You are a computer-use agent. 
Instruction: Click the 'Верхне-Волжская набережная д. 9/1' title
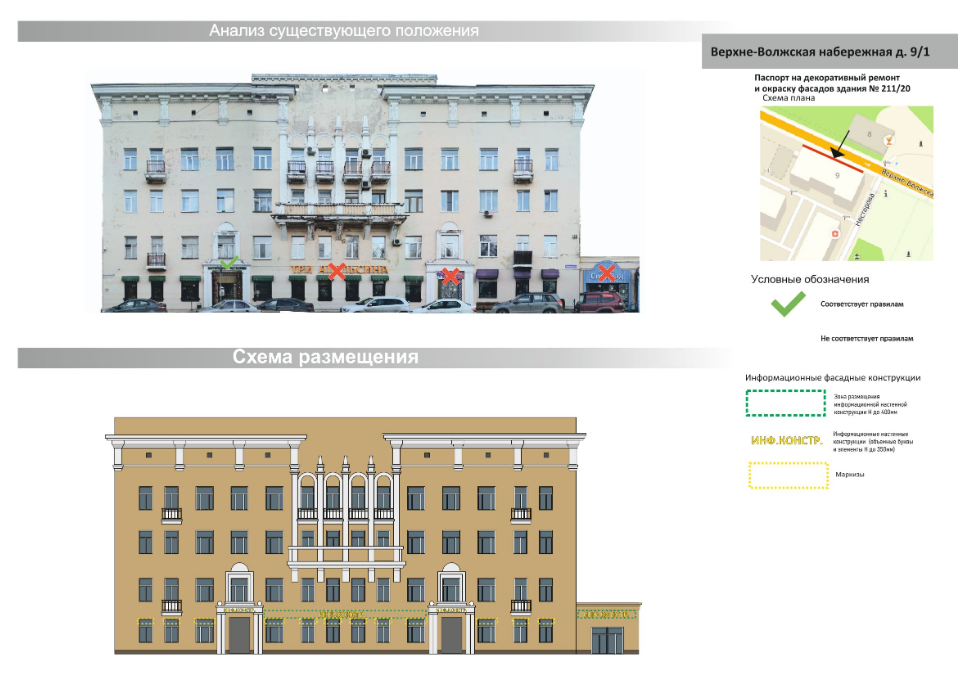[816, 52]
